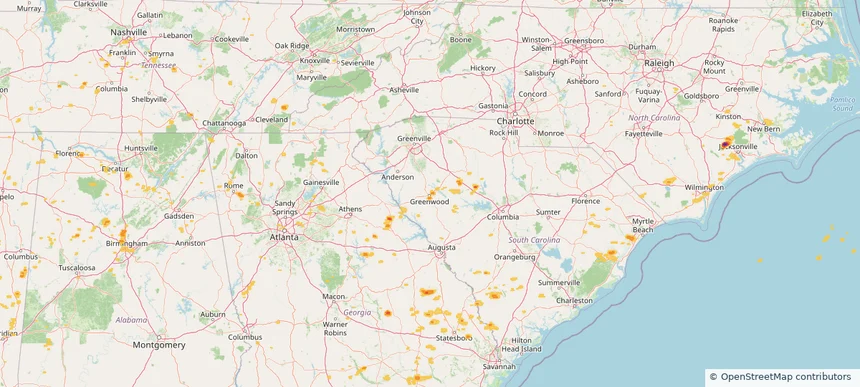
Task: Click the Auburn city label
Action: coord(213,314)
